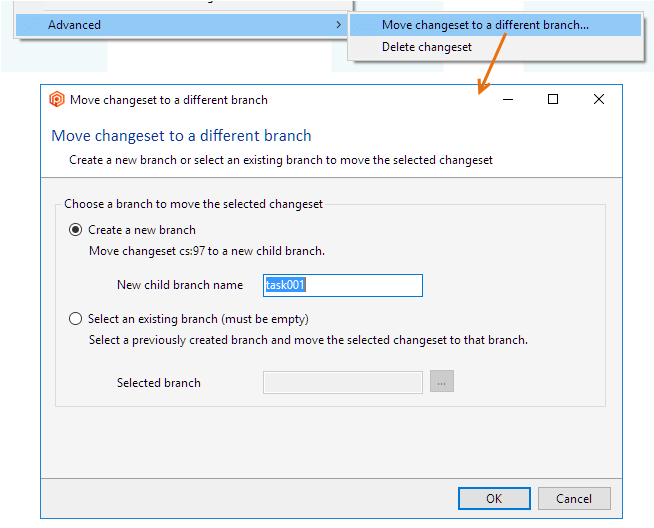Open the Advanced context menu item
The height and width of the screenshot is (528, 654).
coord(182,25)
